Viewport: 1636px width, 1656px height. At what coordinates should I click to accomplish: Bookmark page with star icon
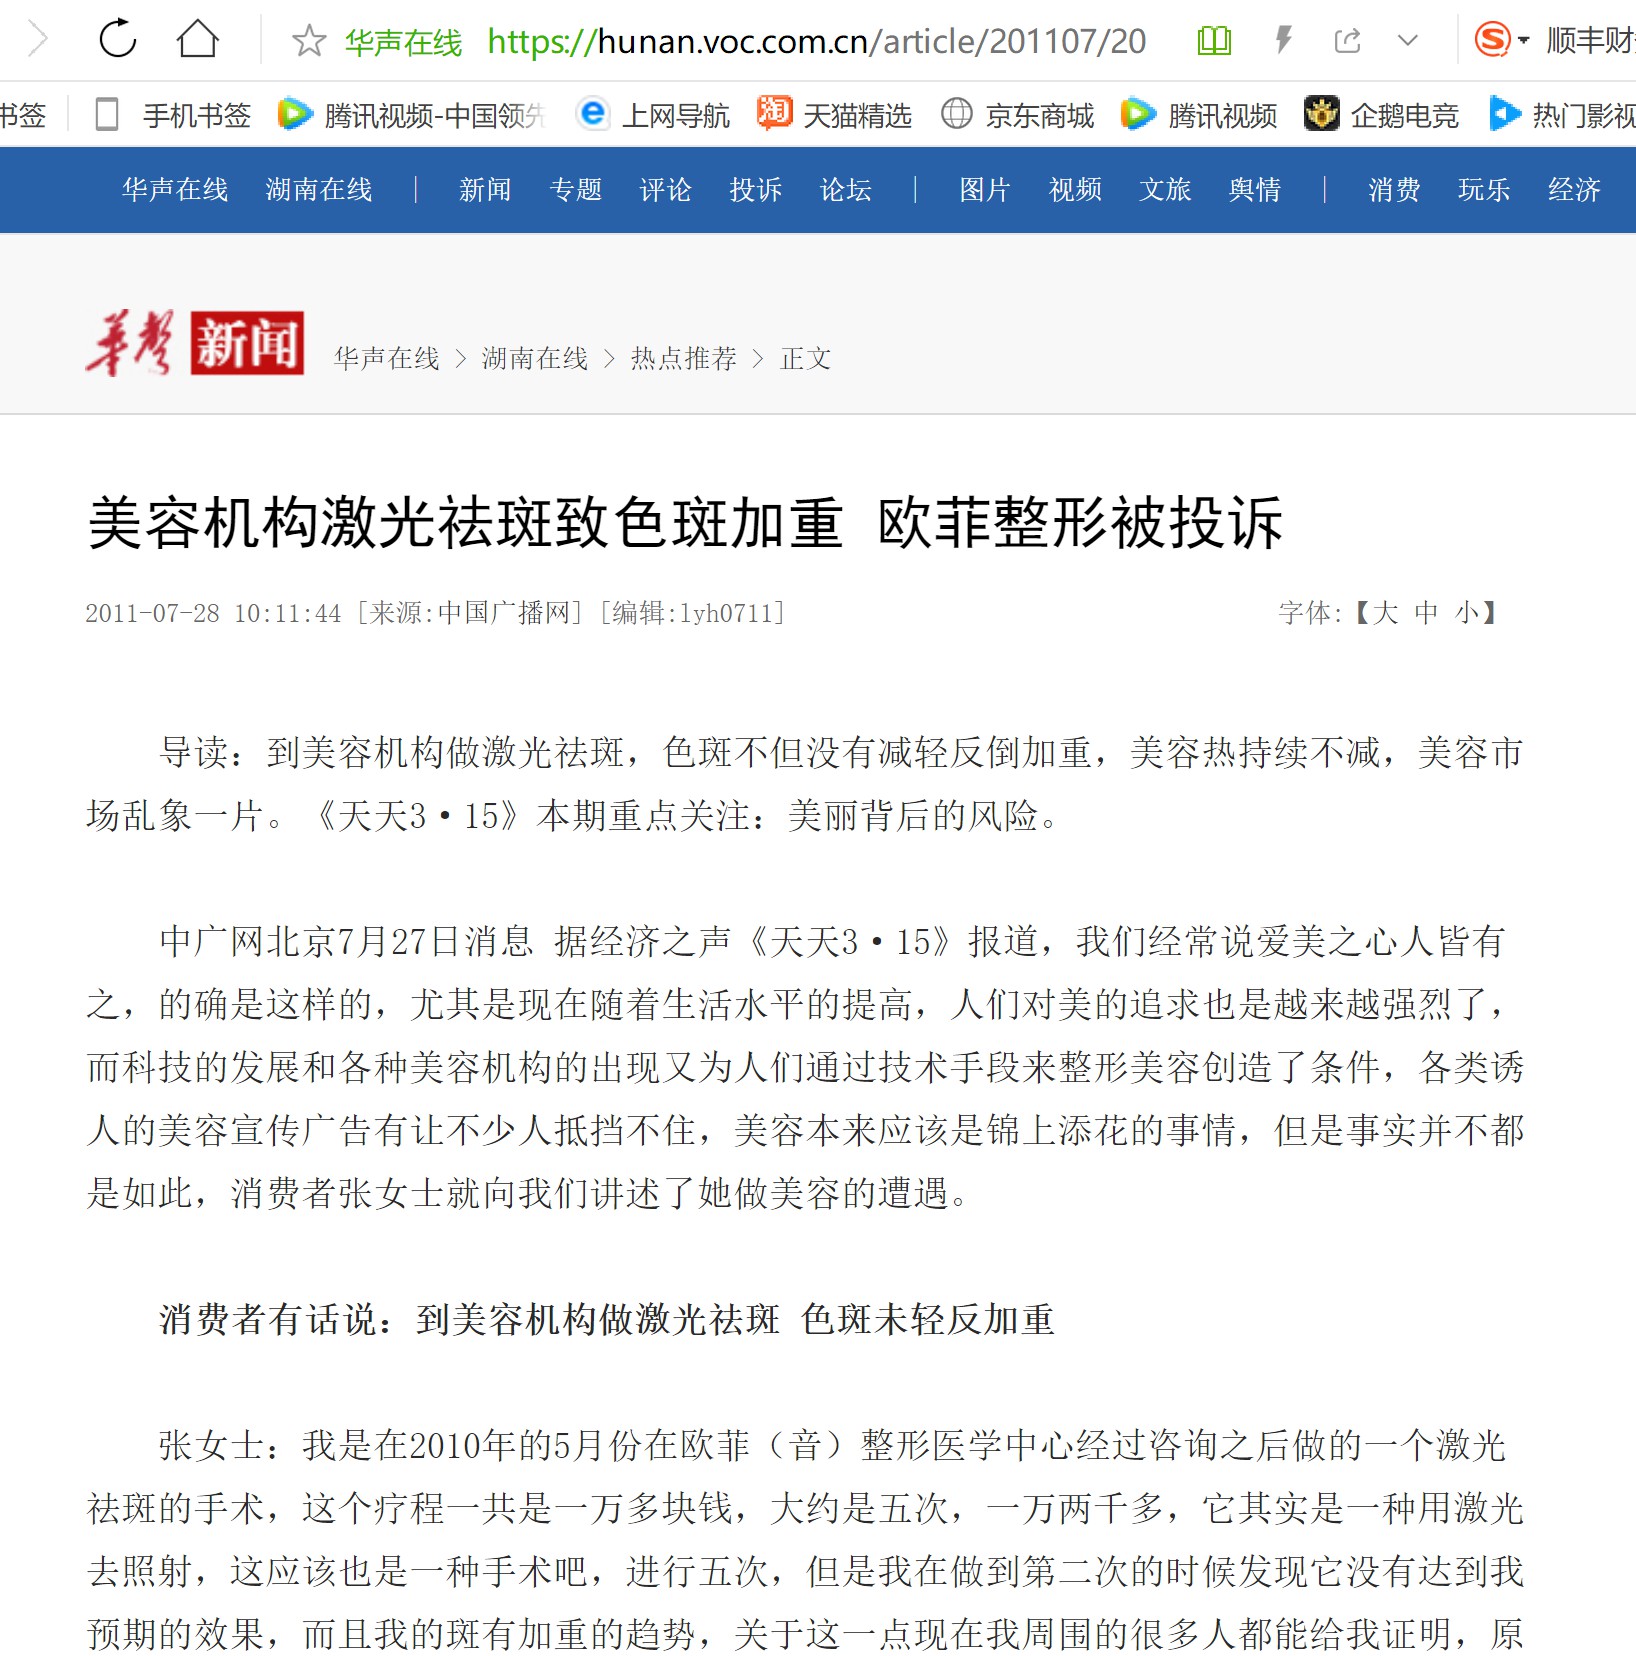click(309, 41)
